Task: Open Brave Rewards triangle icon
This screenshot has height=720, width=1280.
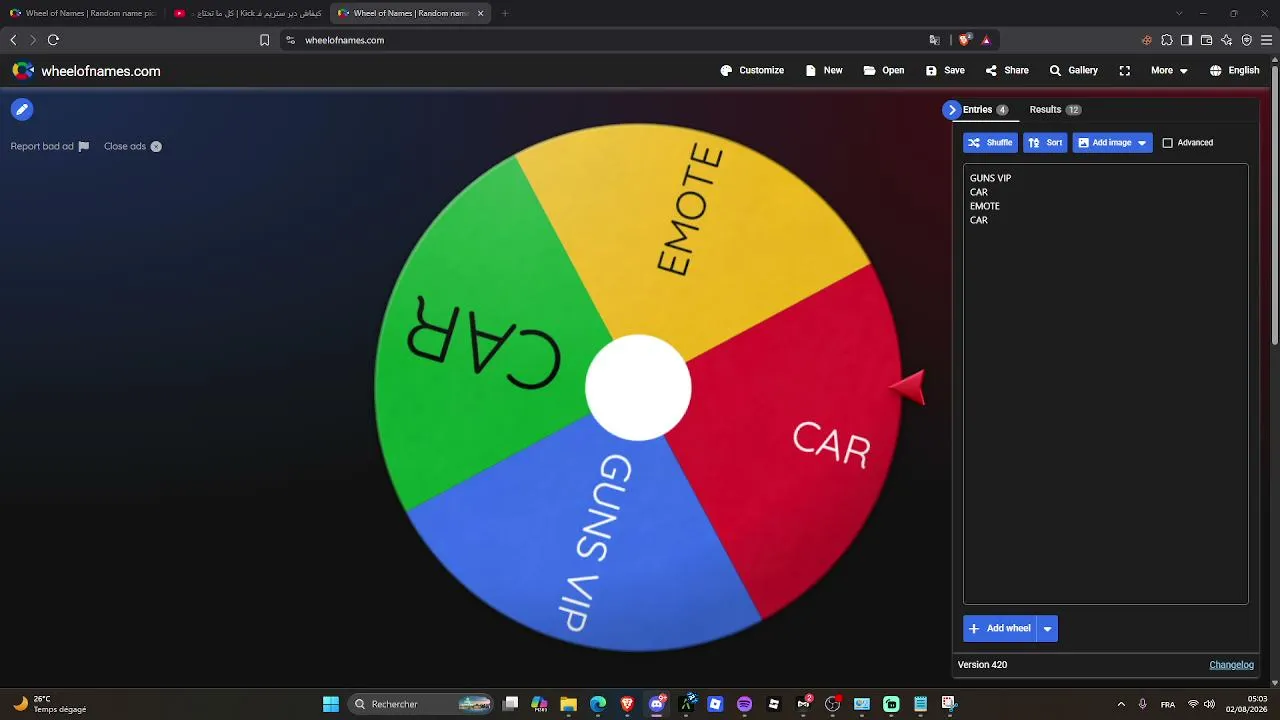Action: [x=986, y=40]
